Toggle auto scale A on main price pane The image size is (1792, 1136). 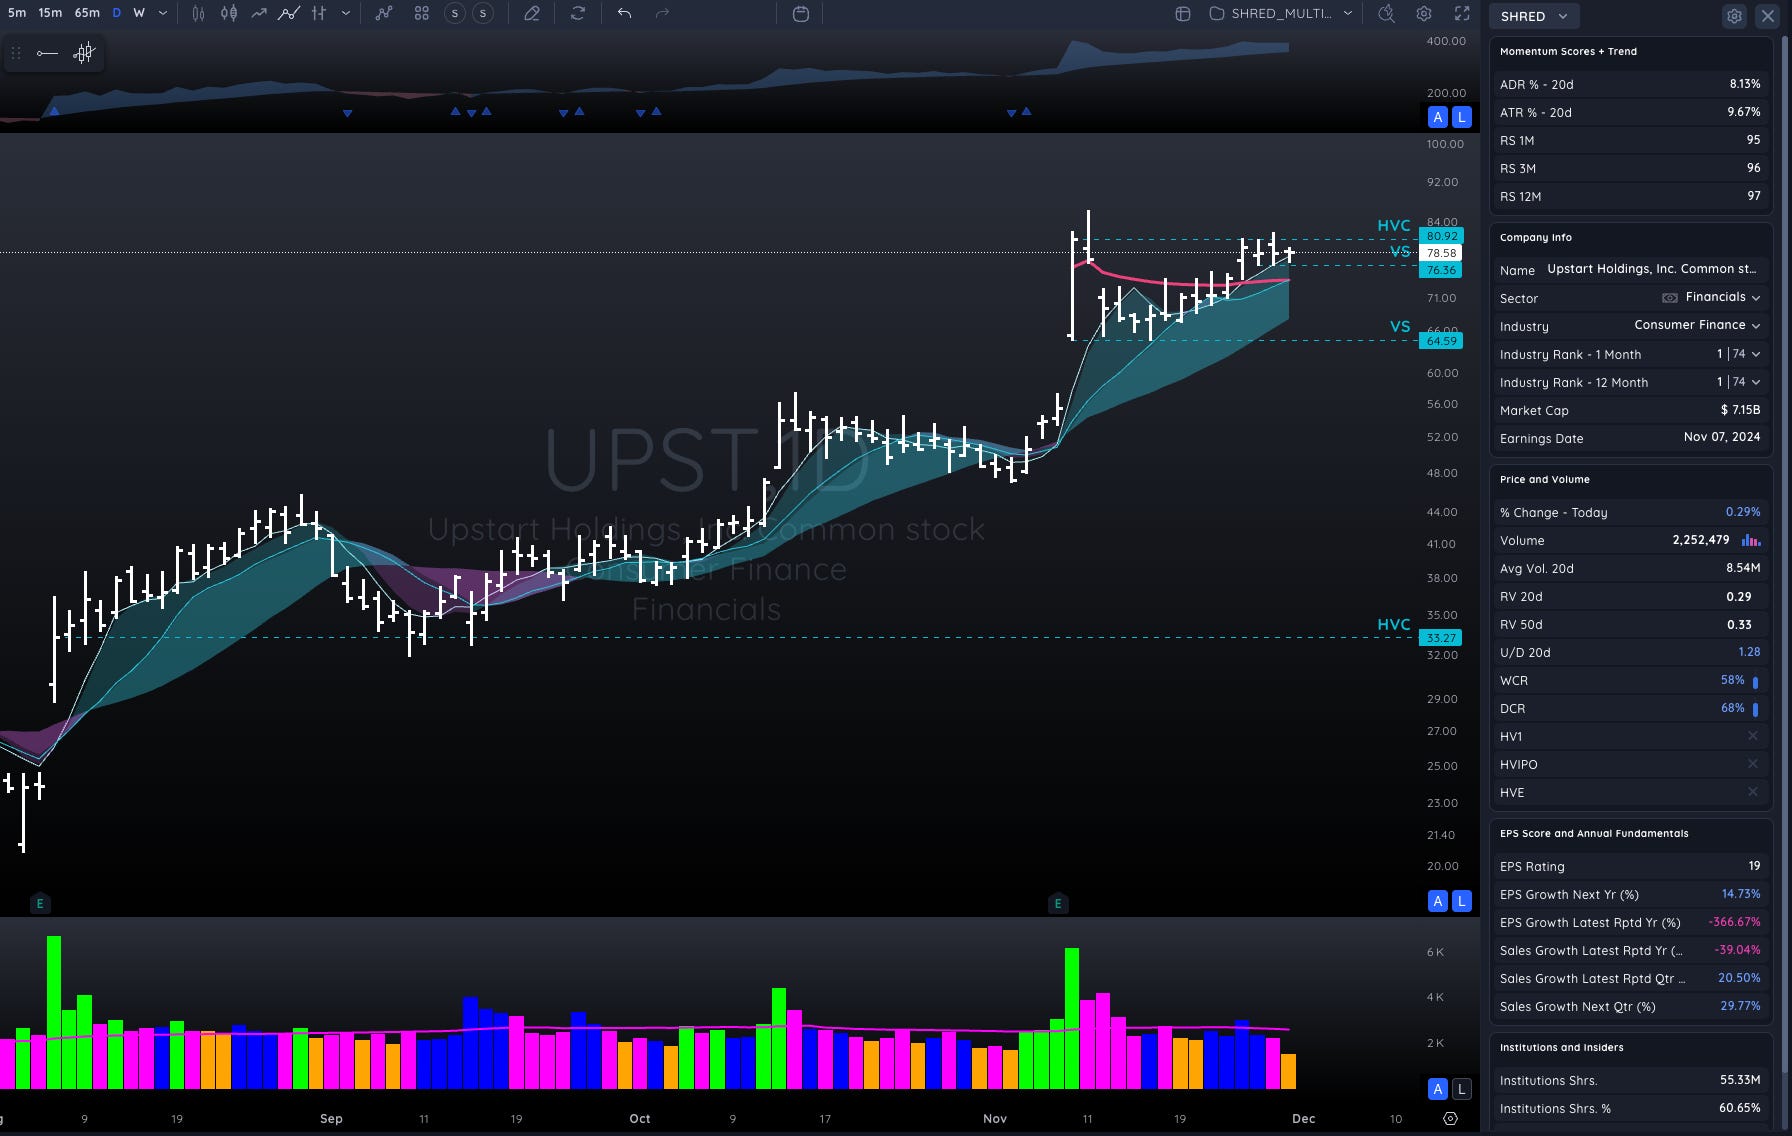[1438, 901]
